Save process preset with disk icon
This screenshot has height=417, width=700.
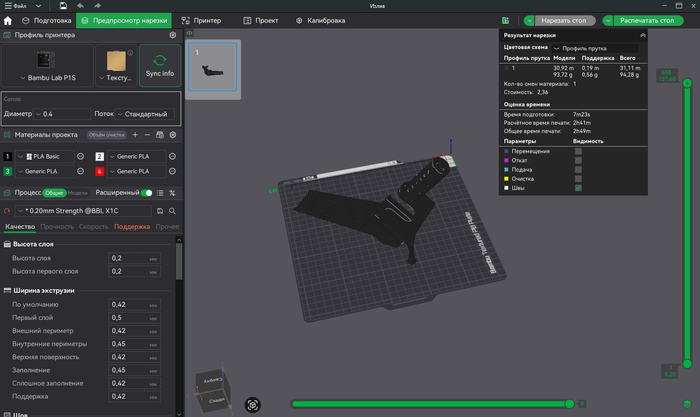(x=160, y=211)
